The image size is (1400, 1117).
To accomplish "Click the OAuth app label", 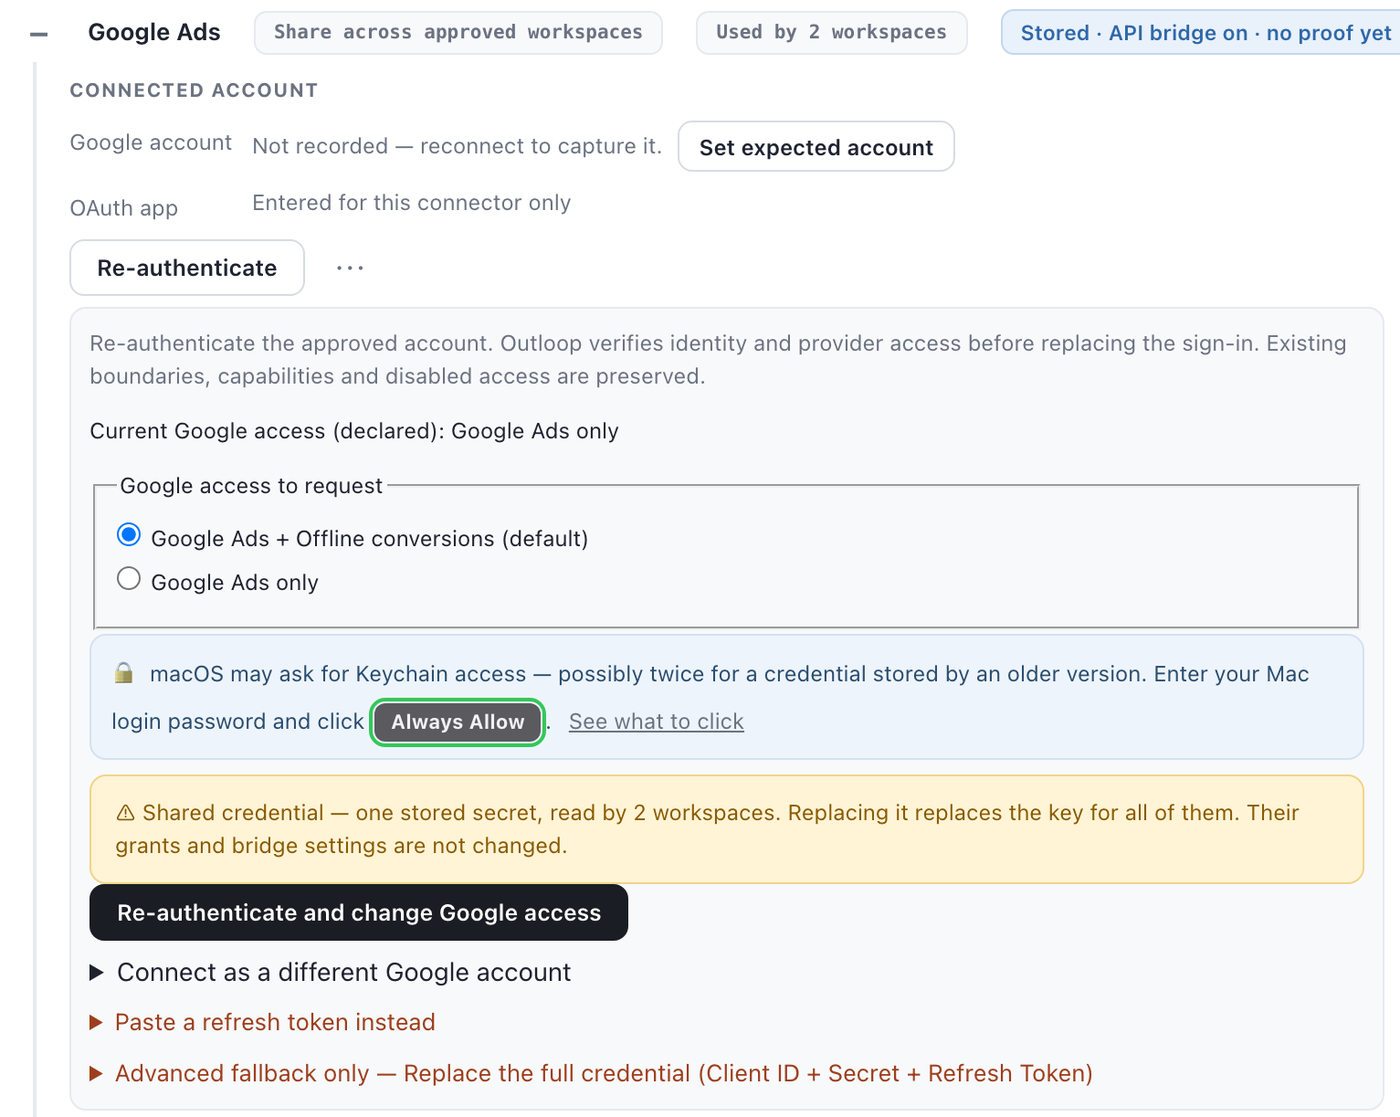I will [124, 208].
